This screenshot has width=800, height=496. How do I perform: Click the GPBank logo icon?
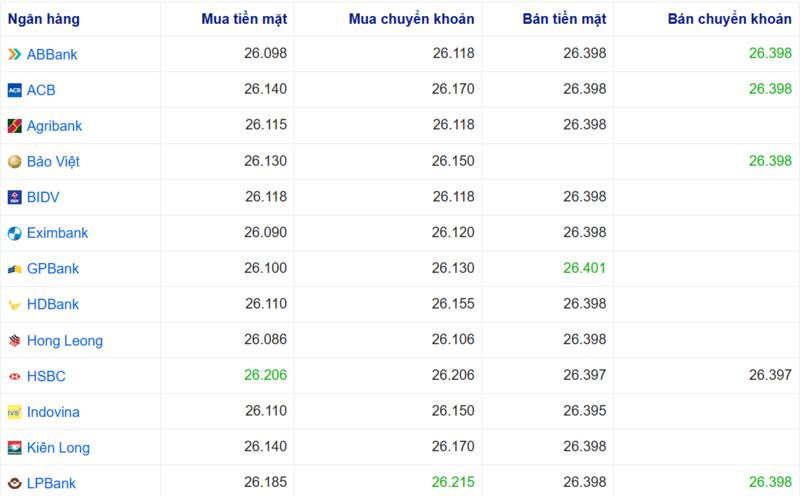(14, 269)
